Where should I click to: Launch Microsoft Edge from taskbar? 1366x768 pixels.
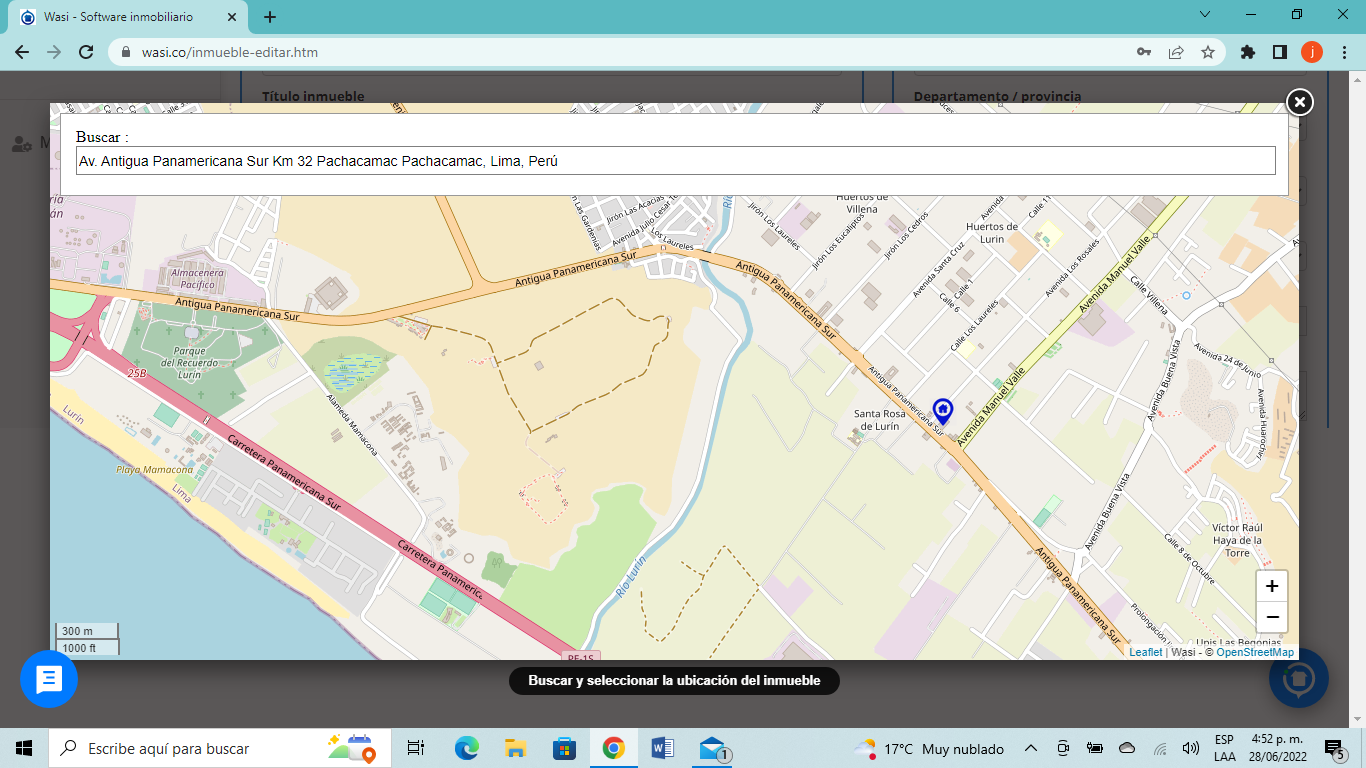[x=467, y=748]
